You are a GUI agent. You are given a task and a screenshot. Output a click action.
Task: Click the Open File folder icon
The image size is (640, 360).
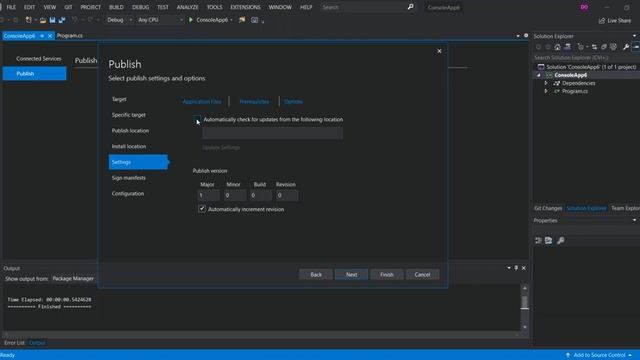[43, 20]
